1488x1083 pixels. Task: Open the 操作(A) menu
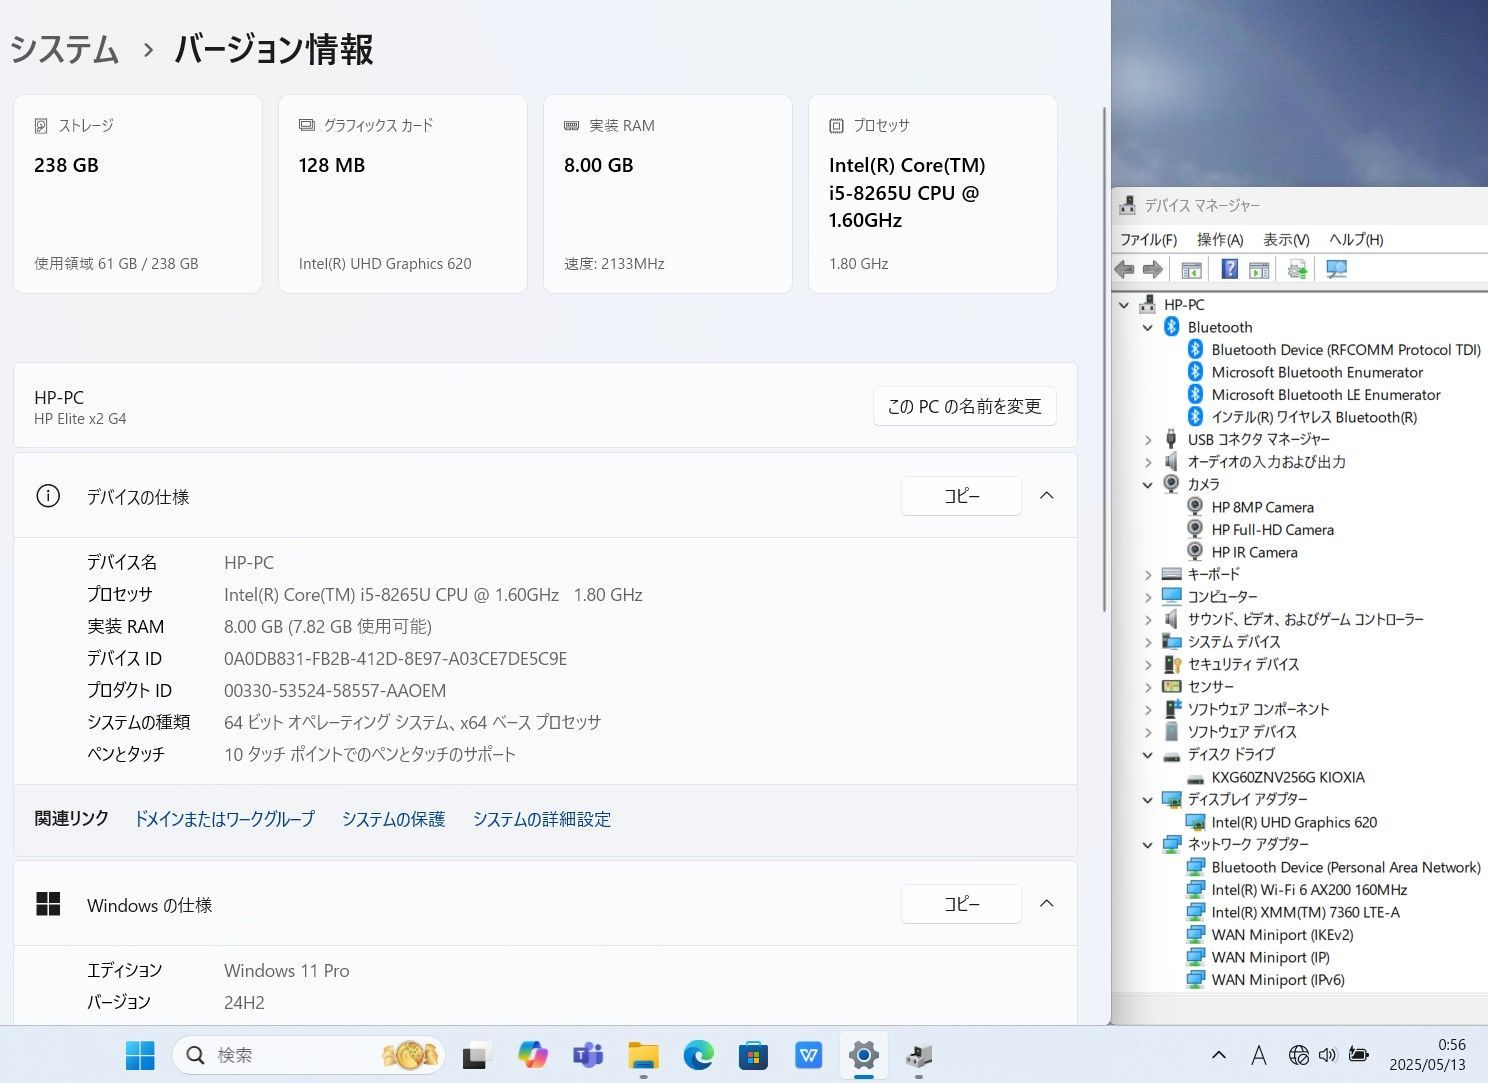pyautogui.click(x=1220, y=239)
